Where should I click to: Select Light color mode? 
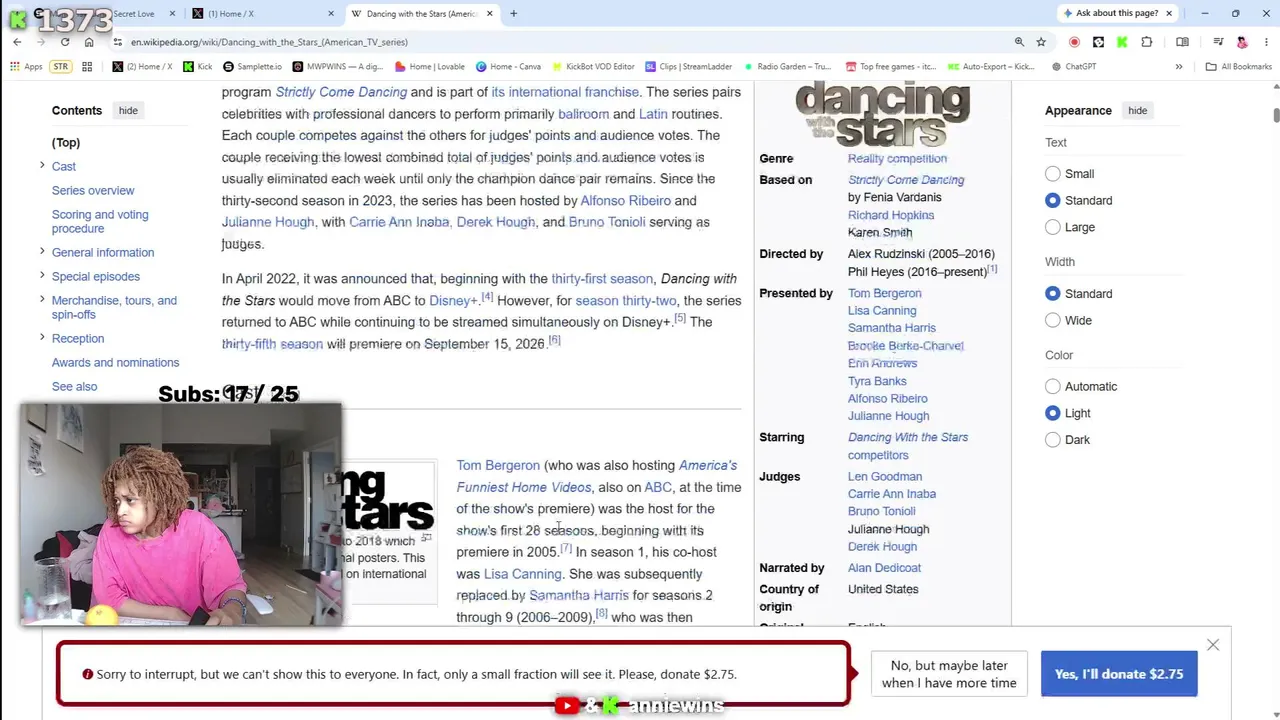click(x=1053, y=413)
